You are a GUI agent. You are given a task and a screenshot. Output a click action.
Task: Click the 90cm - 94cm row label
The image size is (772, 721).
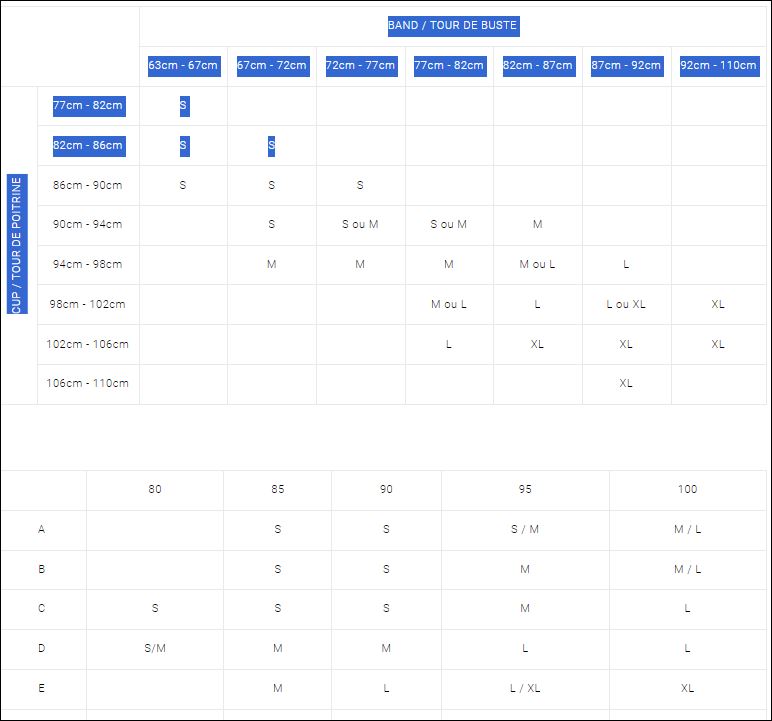(88, 224)
